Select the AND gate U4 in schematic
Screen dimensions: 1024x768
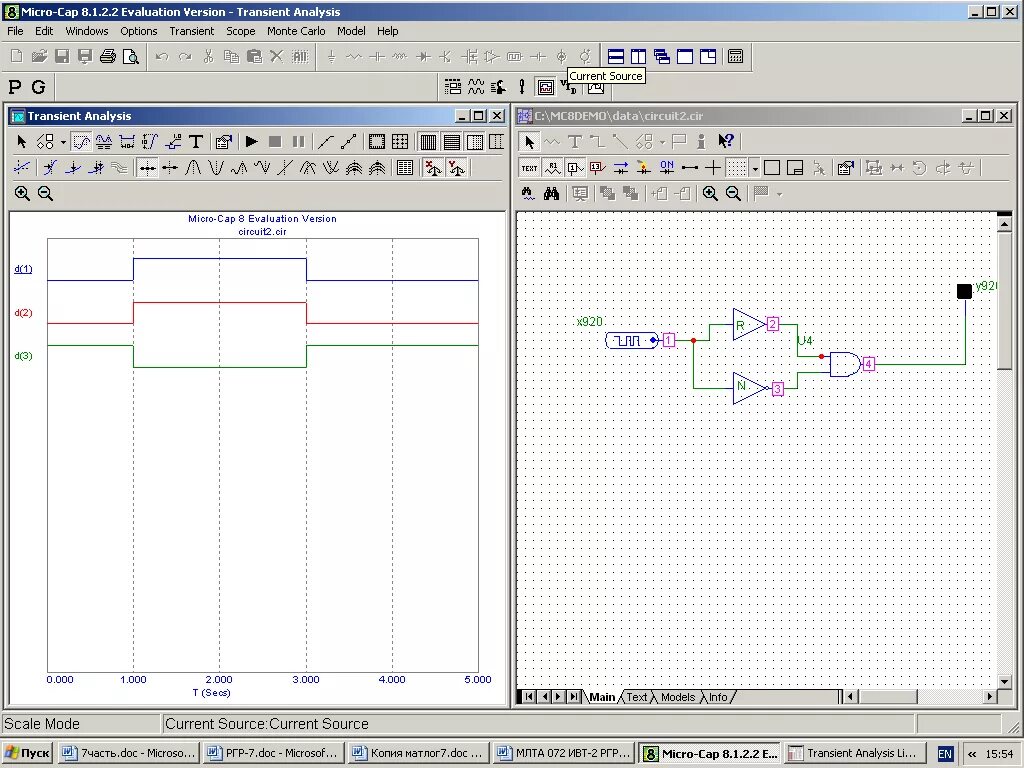(x=845, y=364)
